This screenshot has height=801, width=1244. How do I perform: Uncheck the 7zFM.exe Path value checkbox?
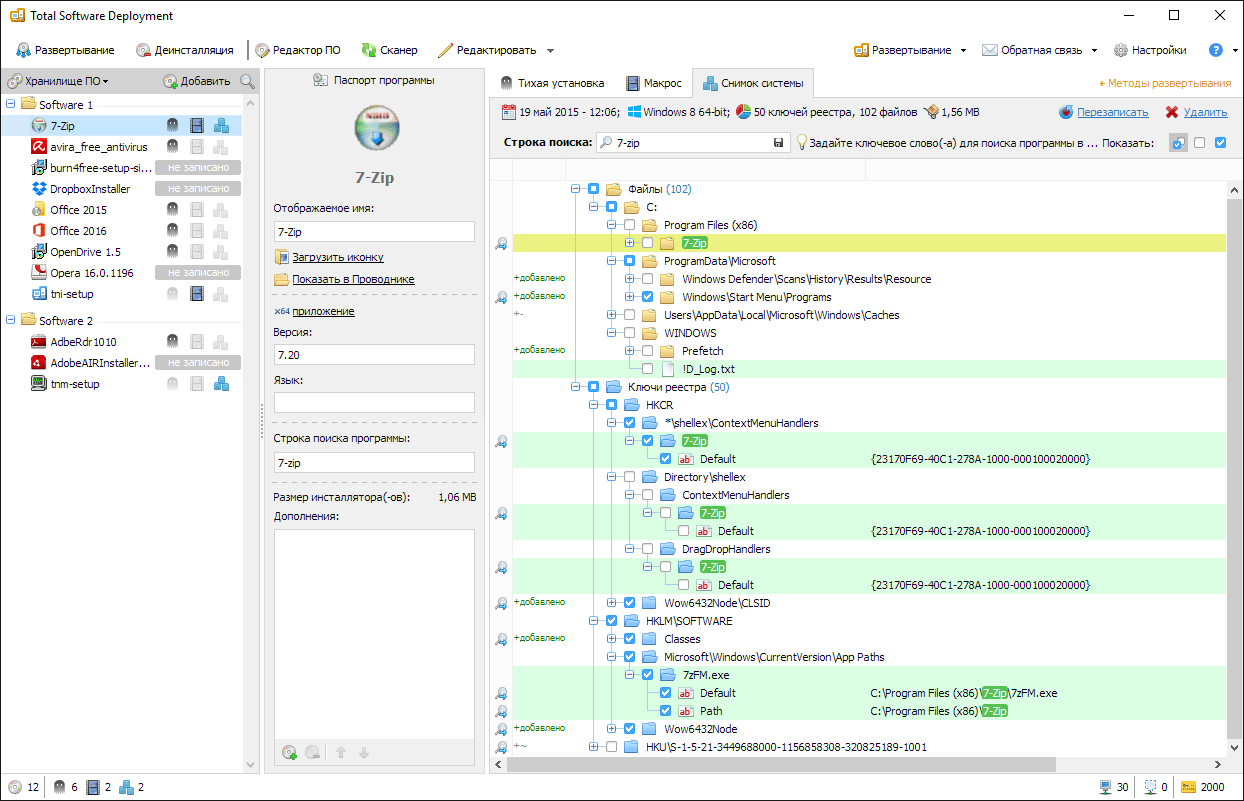click(666, 711)
